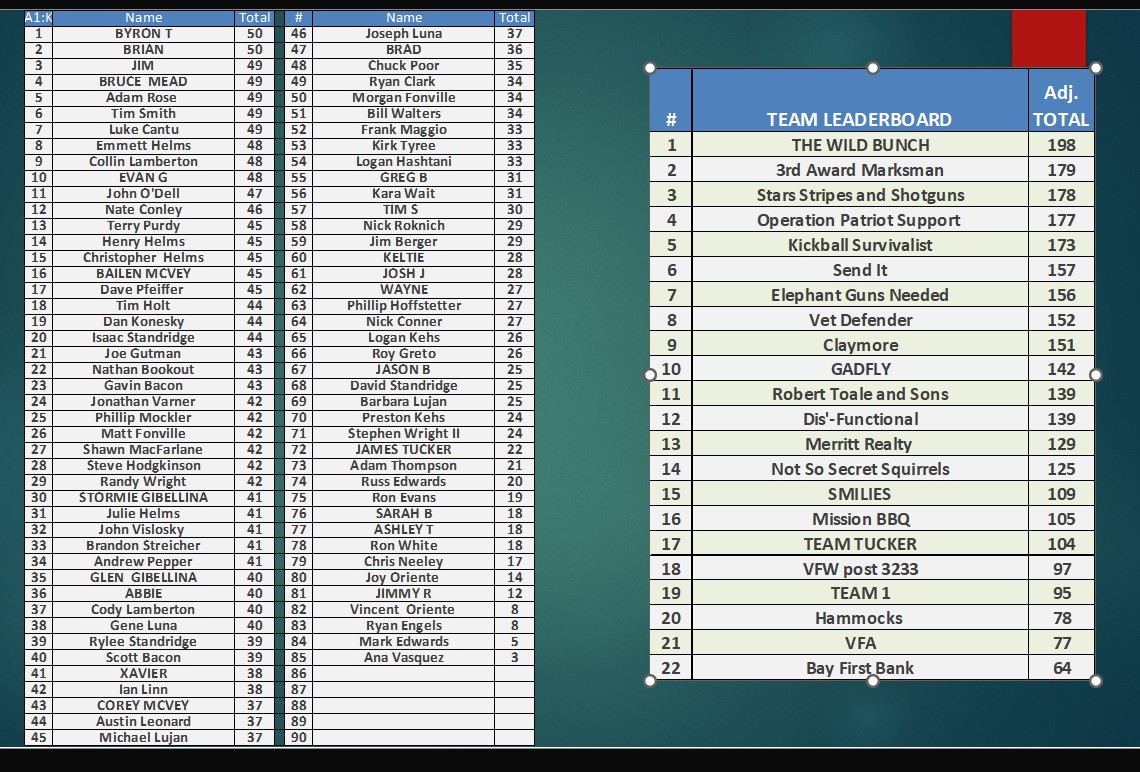Select the Joseph Luna name cell
Screen dimensions: 1140x772
click(404, 33)
